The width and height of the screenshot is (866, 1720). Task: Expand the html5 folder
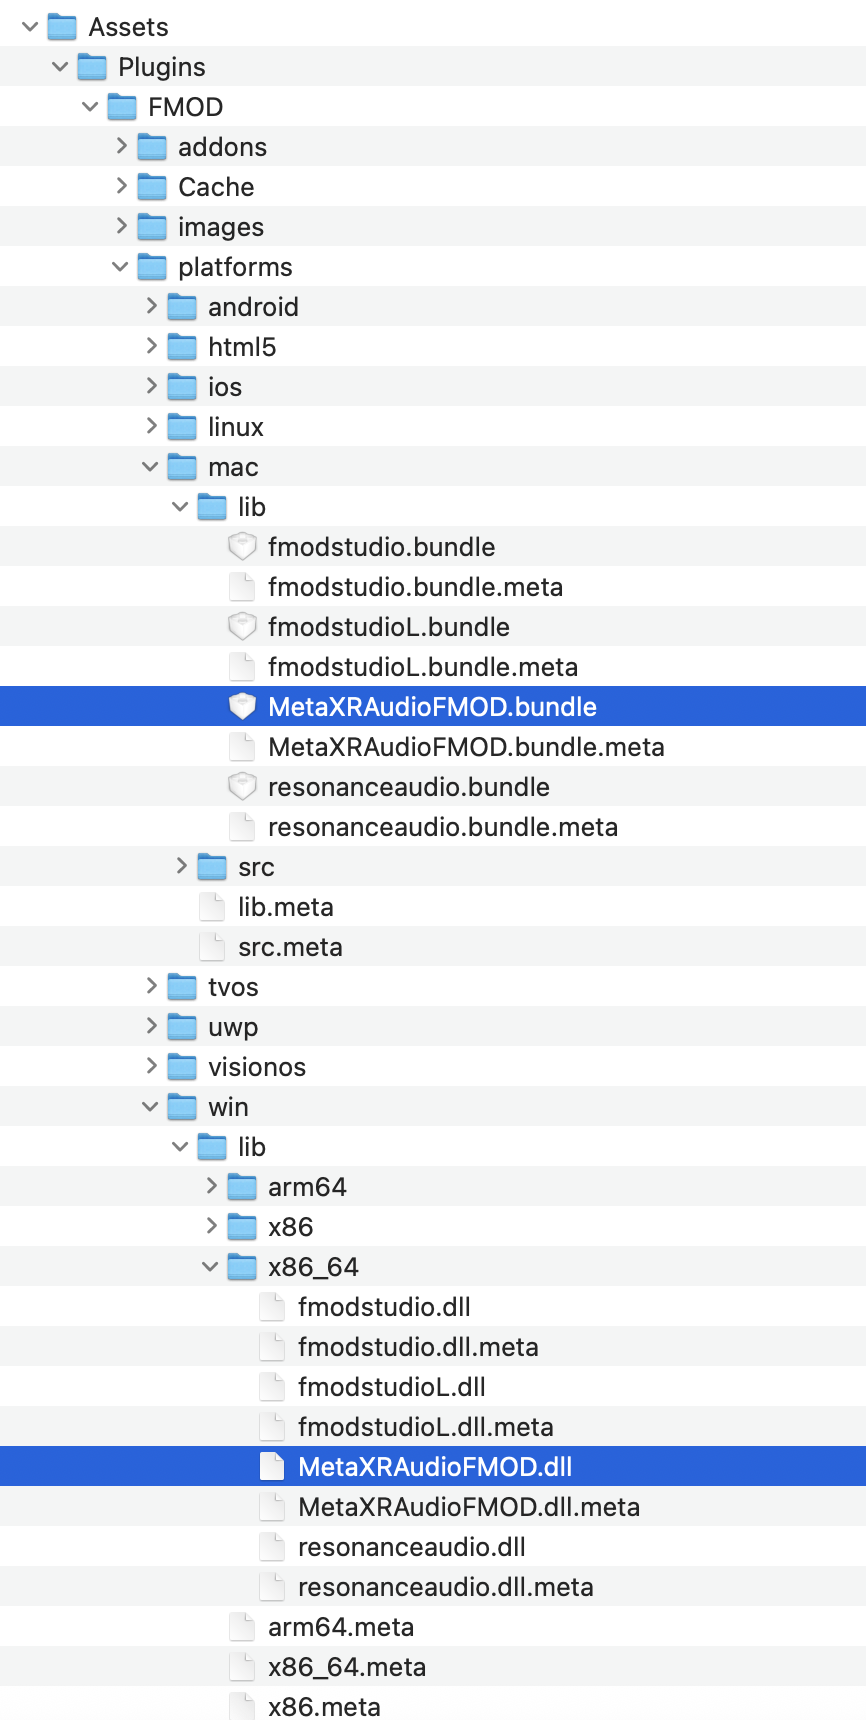coord(151,346)
